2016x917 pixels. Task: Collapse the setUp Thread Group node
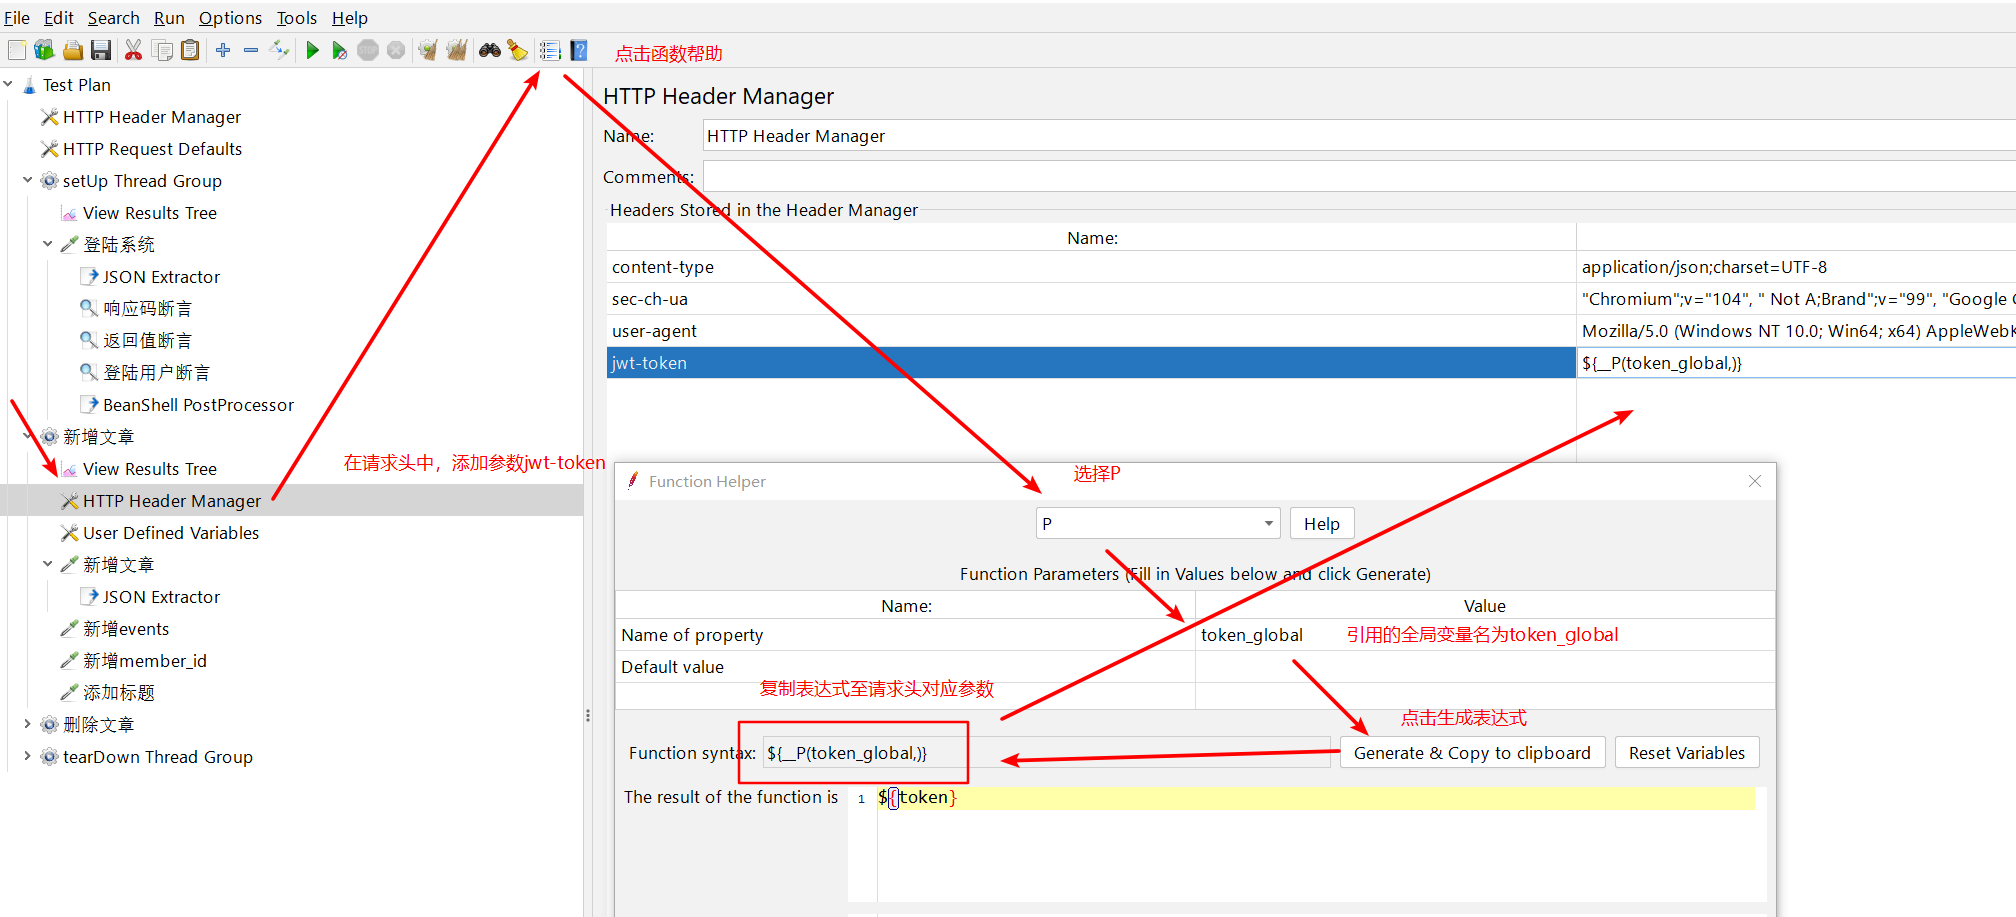pos(27,181)
